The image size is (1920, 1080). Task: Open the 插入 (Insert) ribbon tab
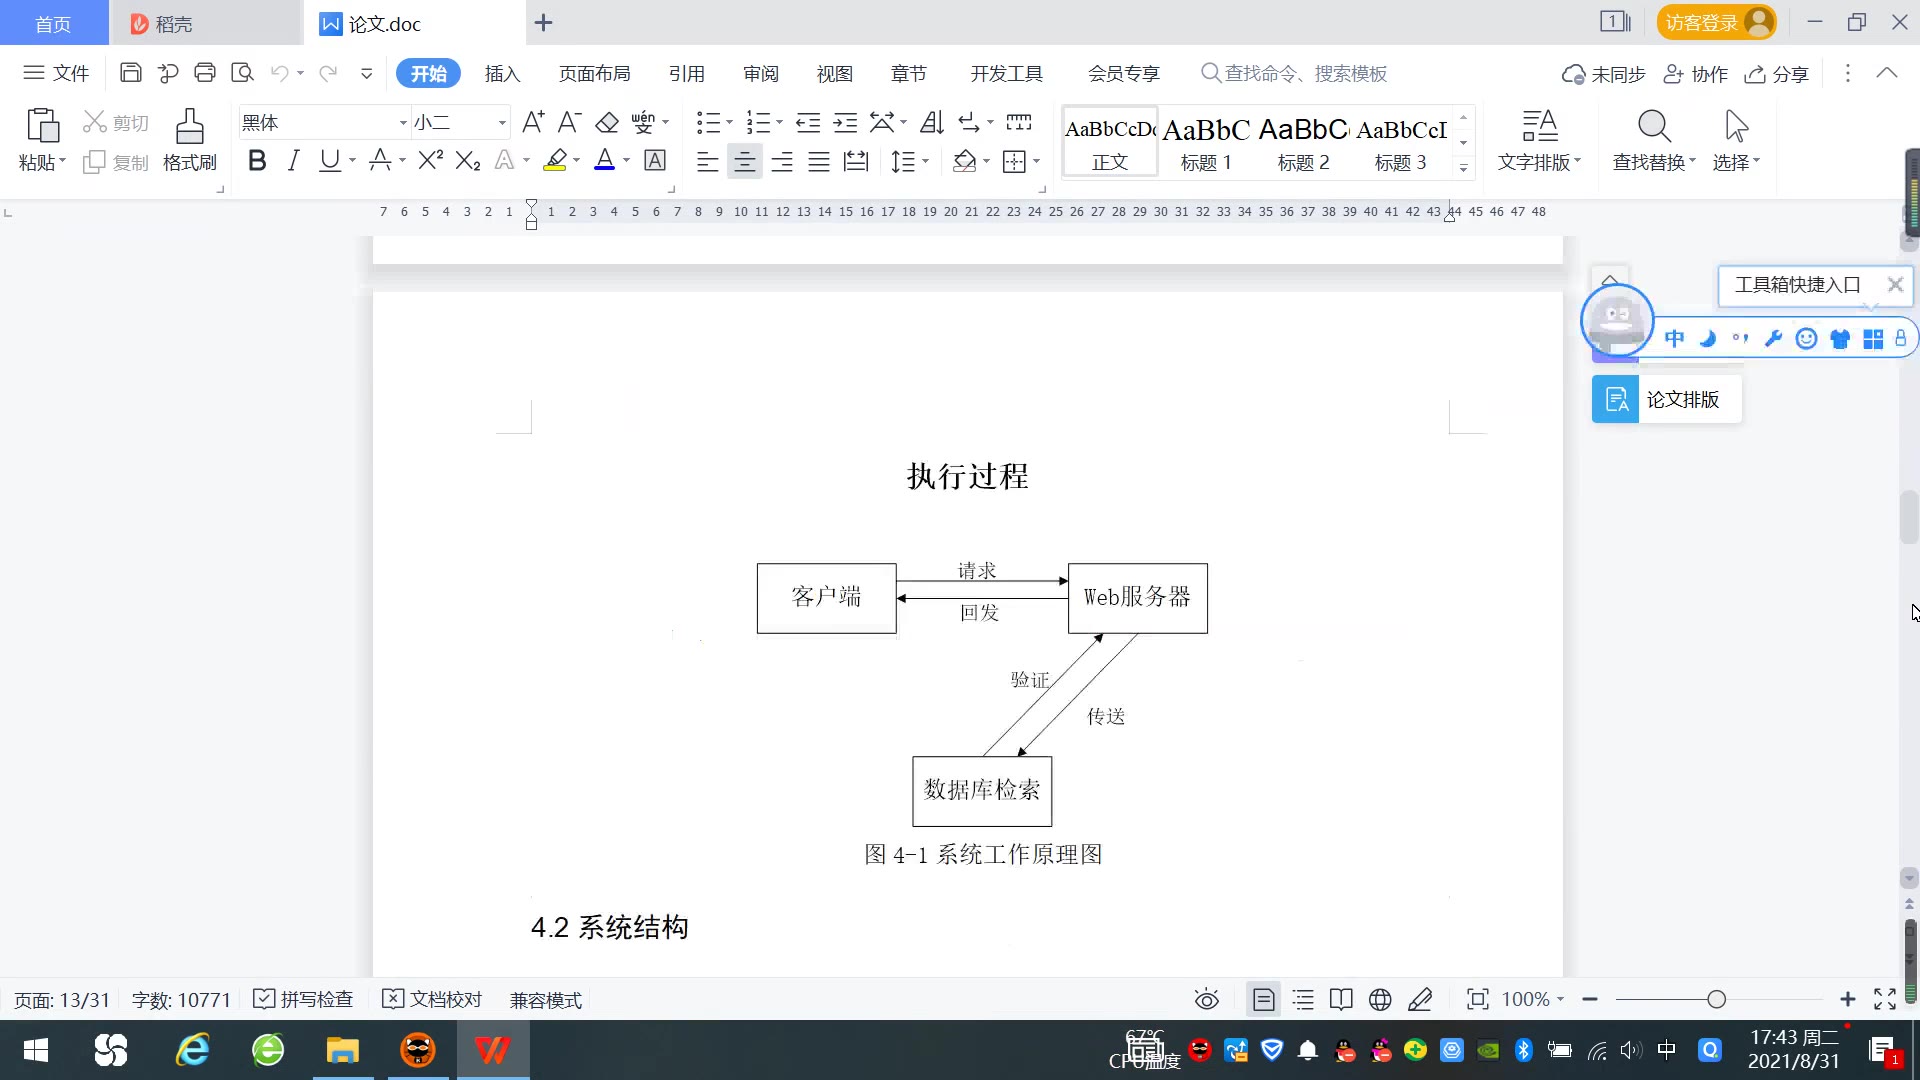tap(502, 74)
